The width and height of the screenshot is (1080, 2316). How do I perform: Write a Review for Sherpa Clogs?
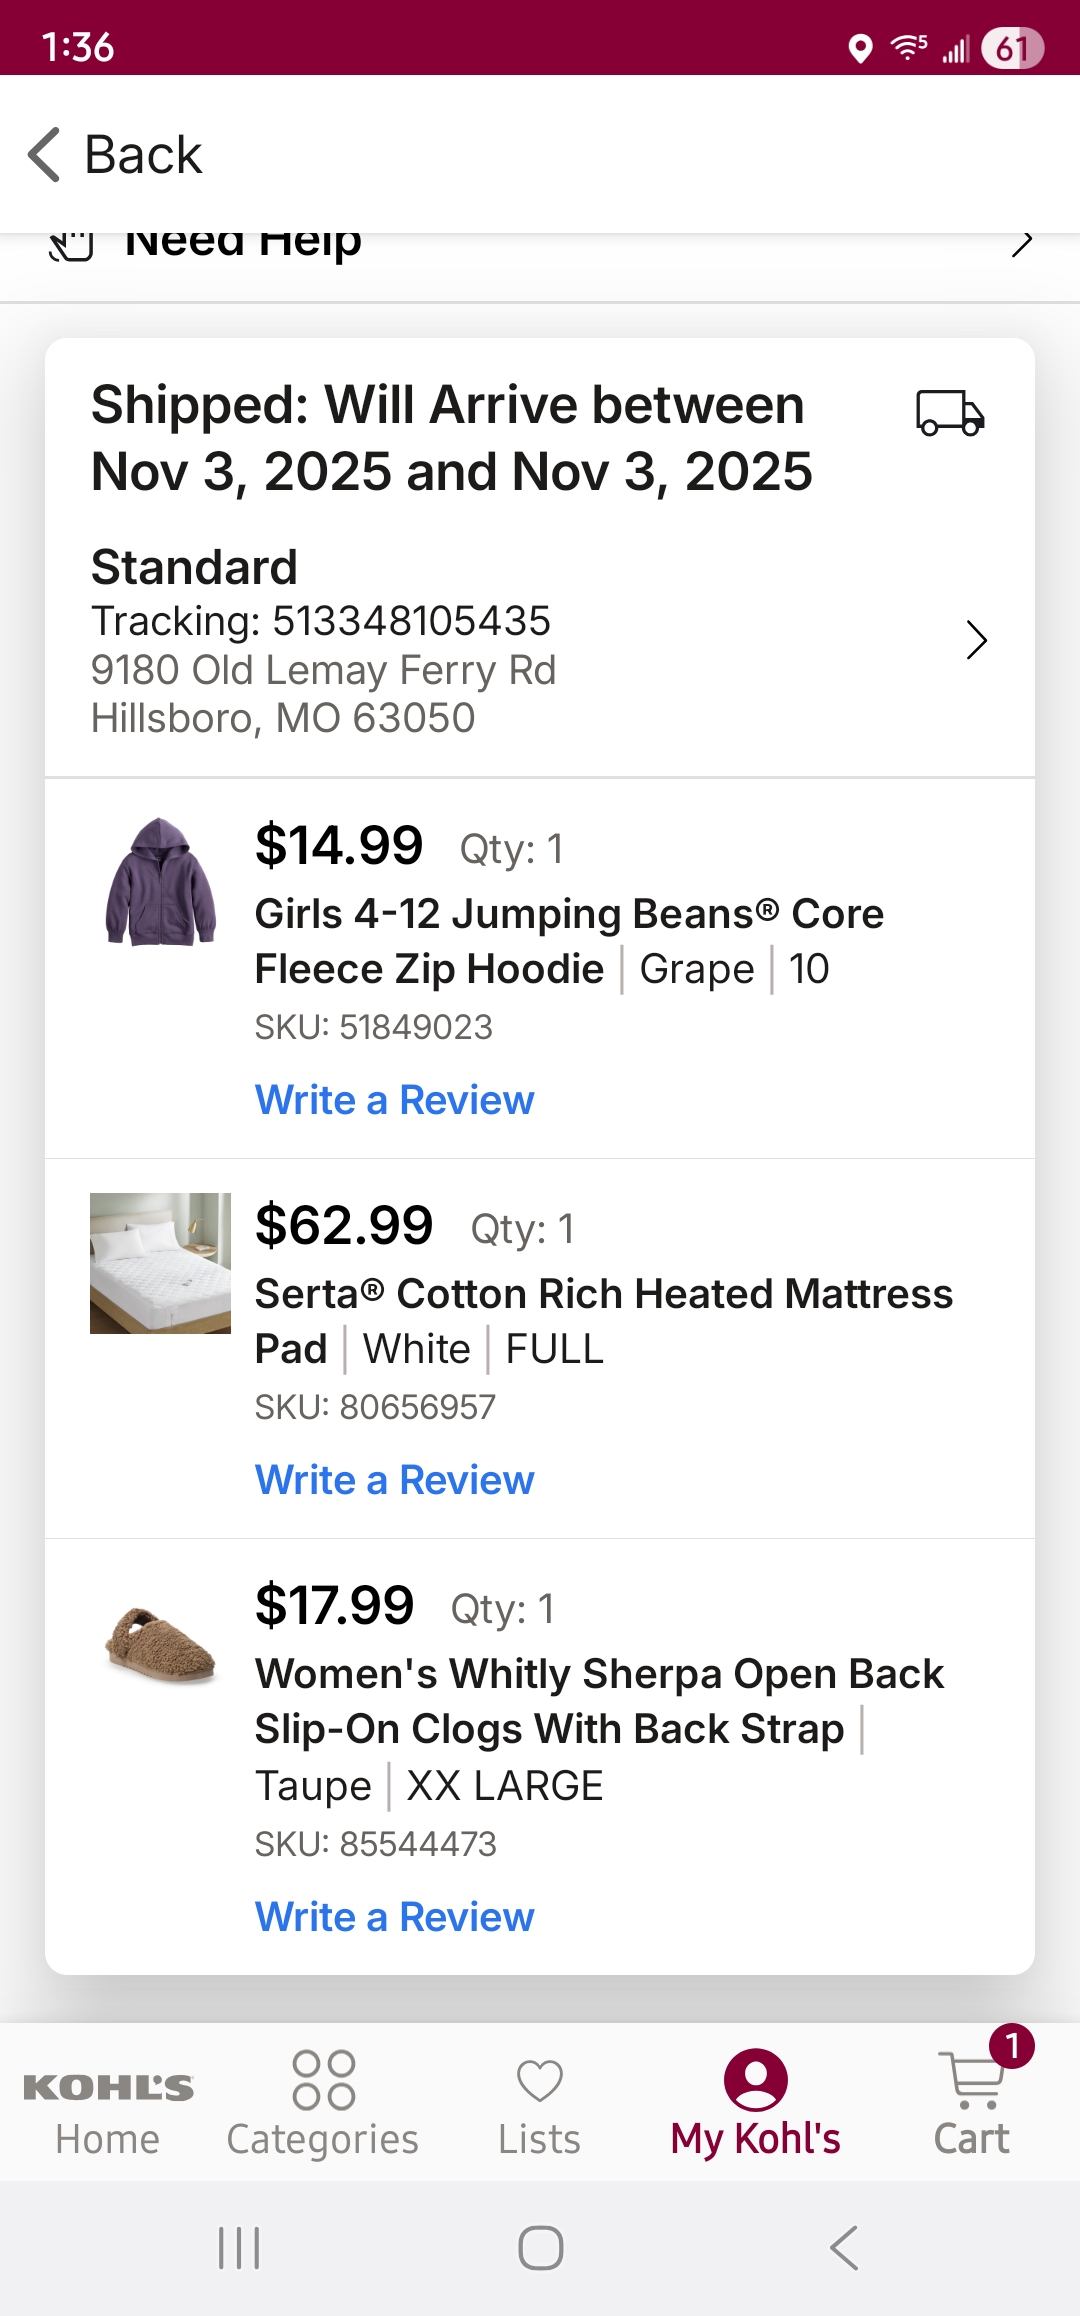[395, 1917]
